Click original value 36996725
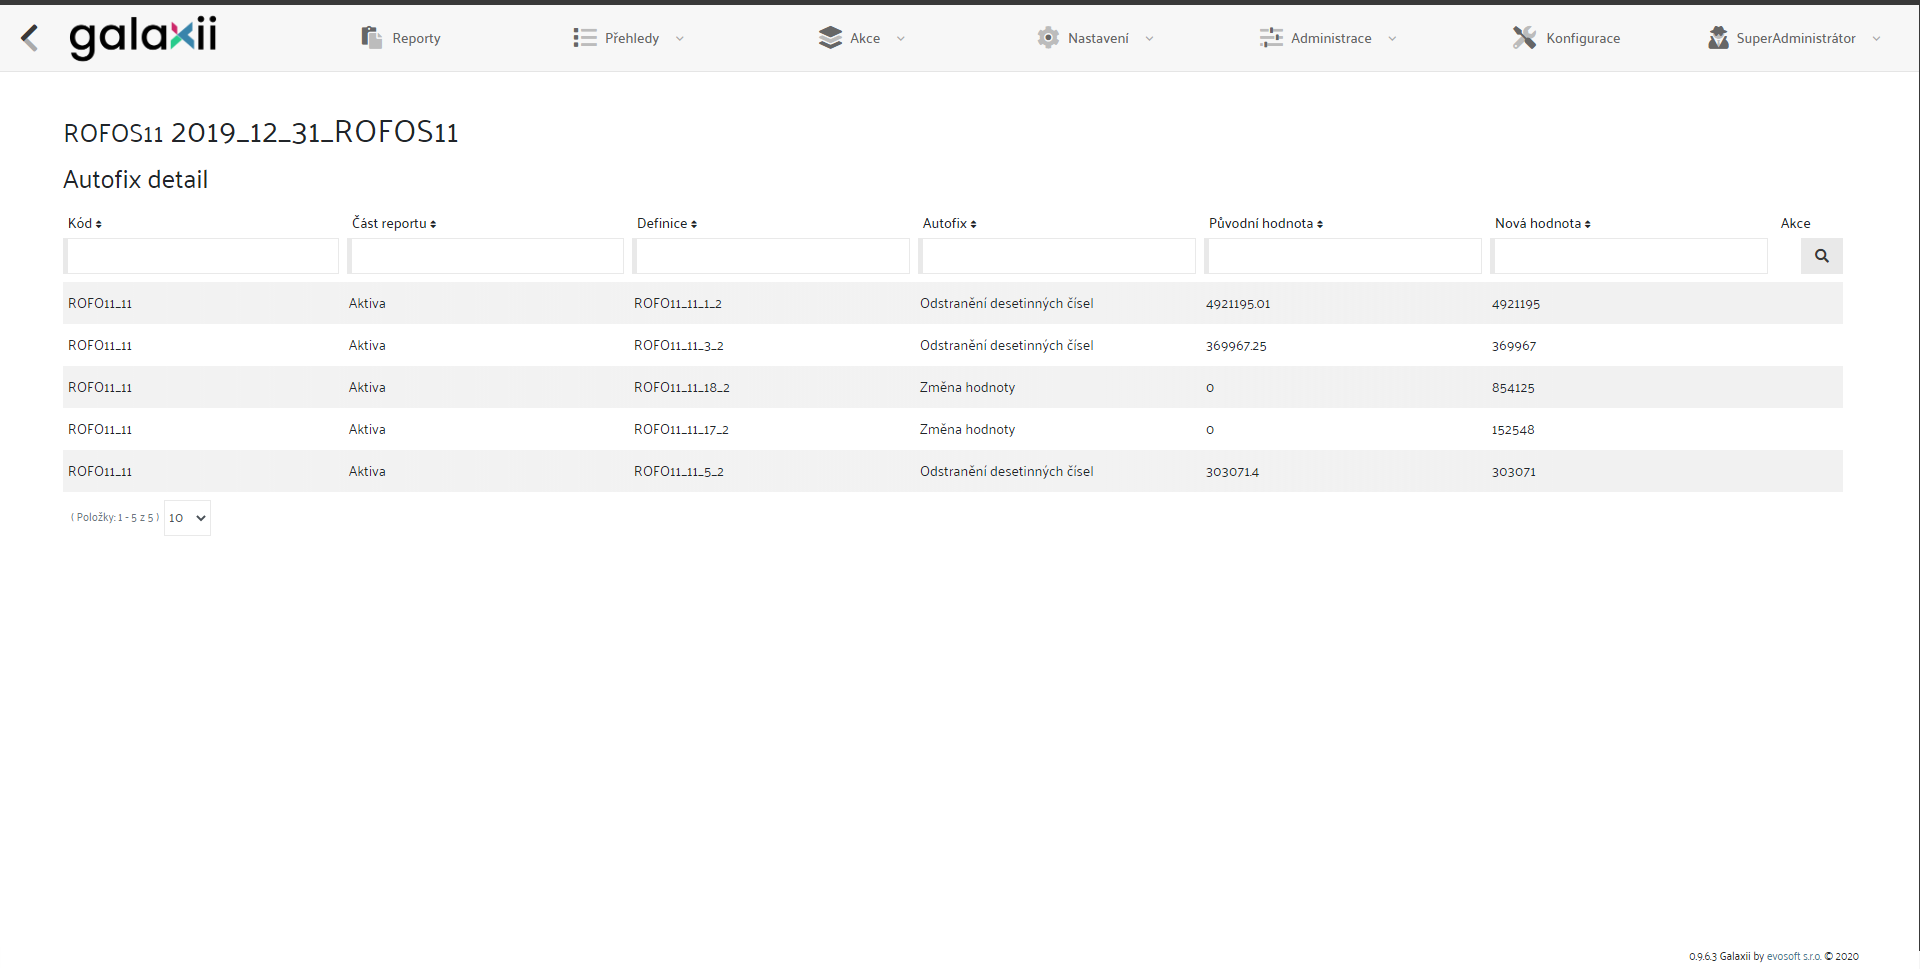Image resolution: width=1920 pixels, height=969 pixels. [1236, 346]
